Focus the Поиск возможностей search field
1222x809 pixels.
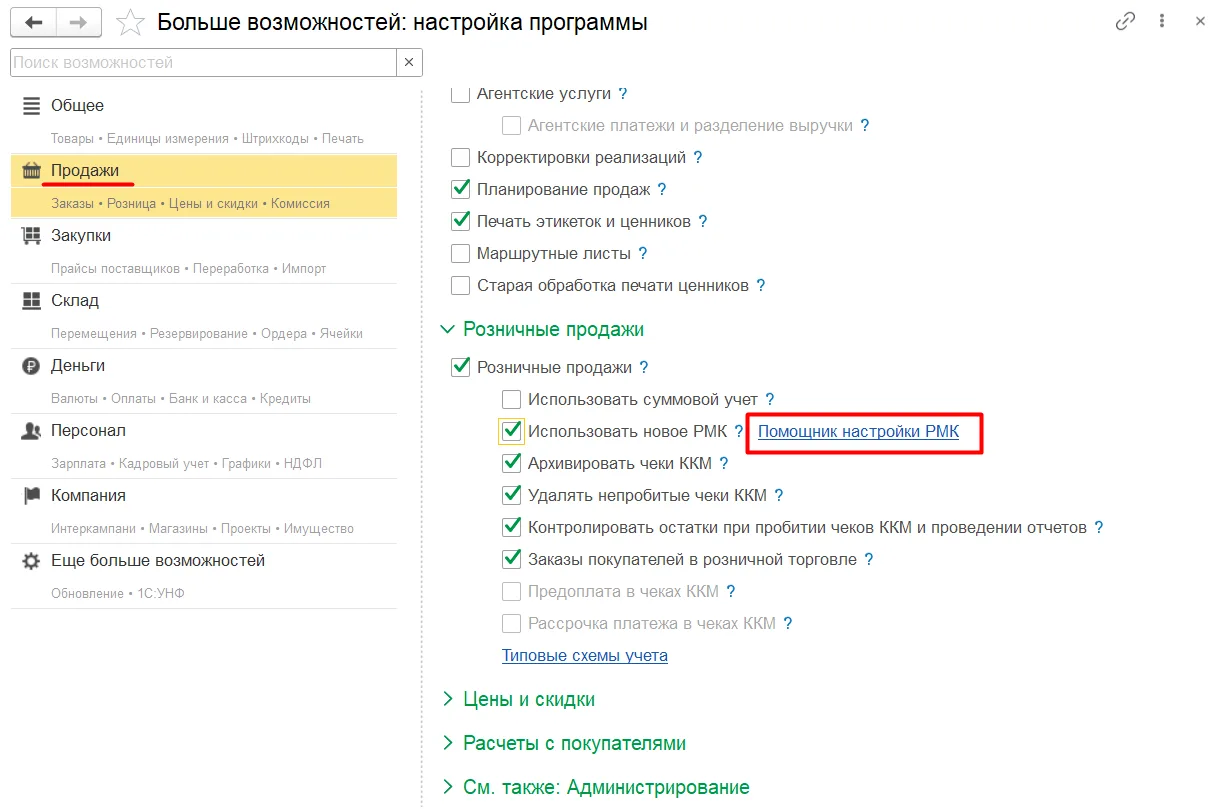click(x=203, y=62)
